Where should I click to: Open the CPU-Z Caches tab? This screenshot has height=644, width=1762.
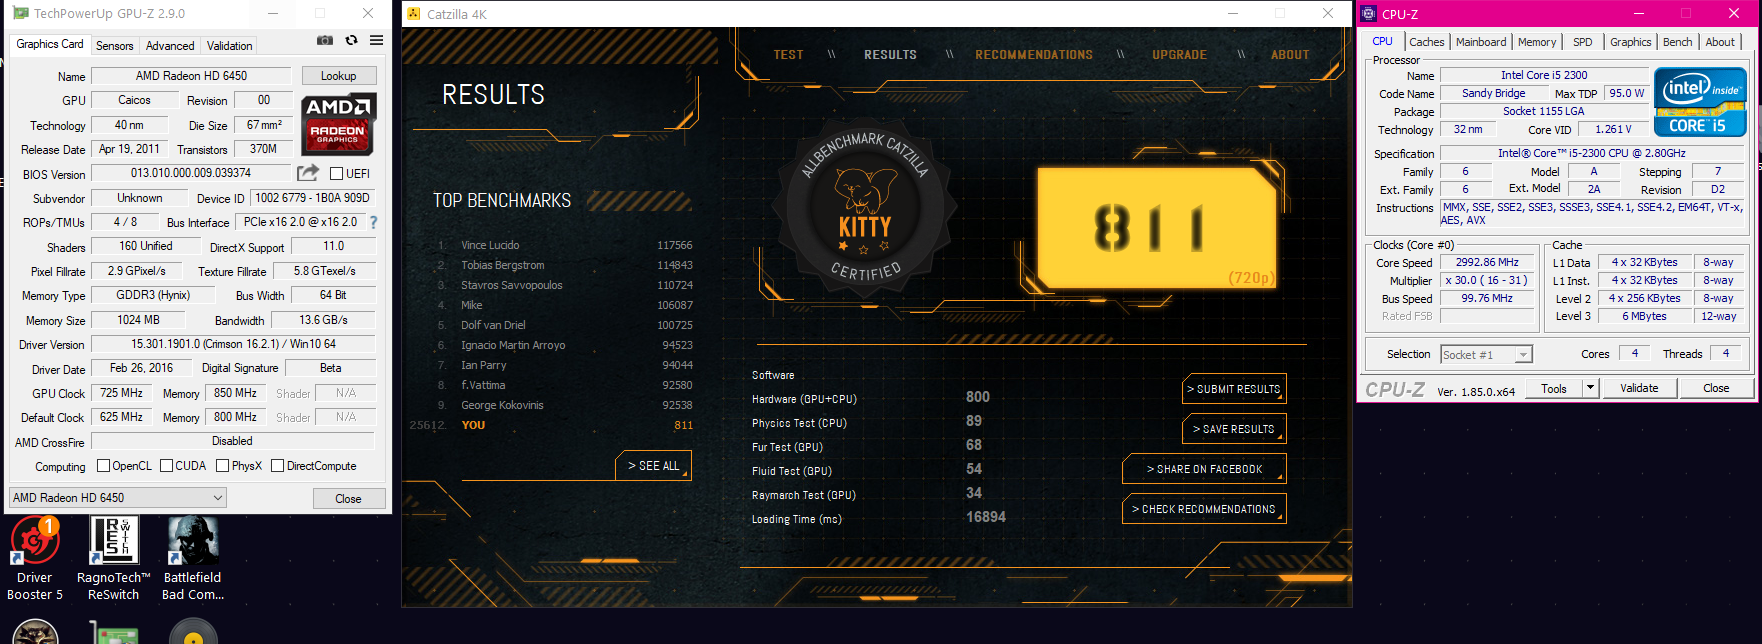(1426, 42)
